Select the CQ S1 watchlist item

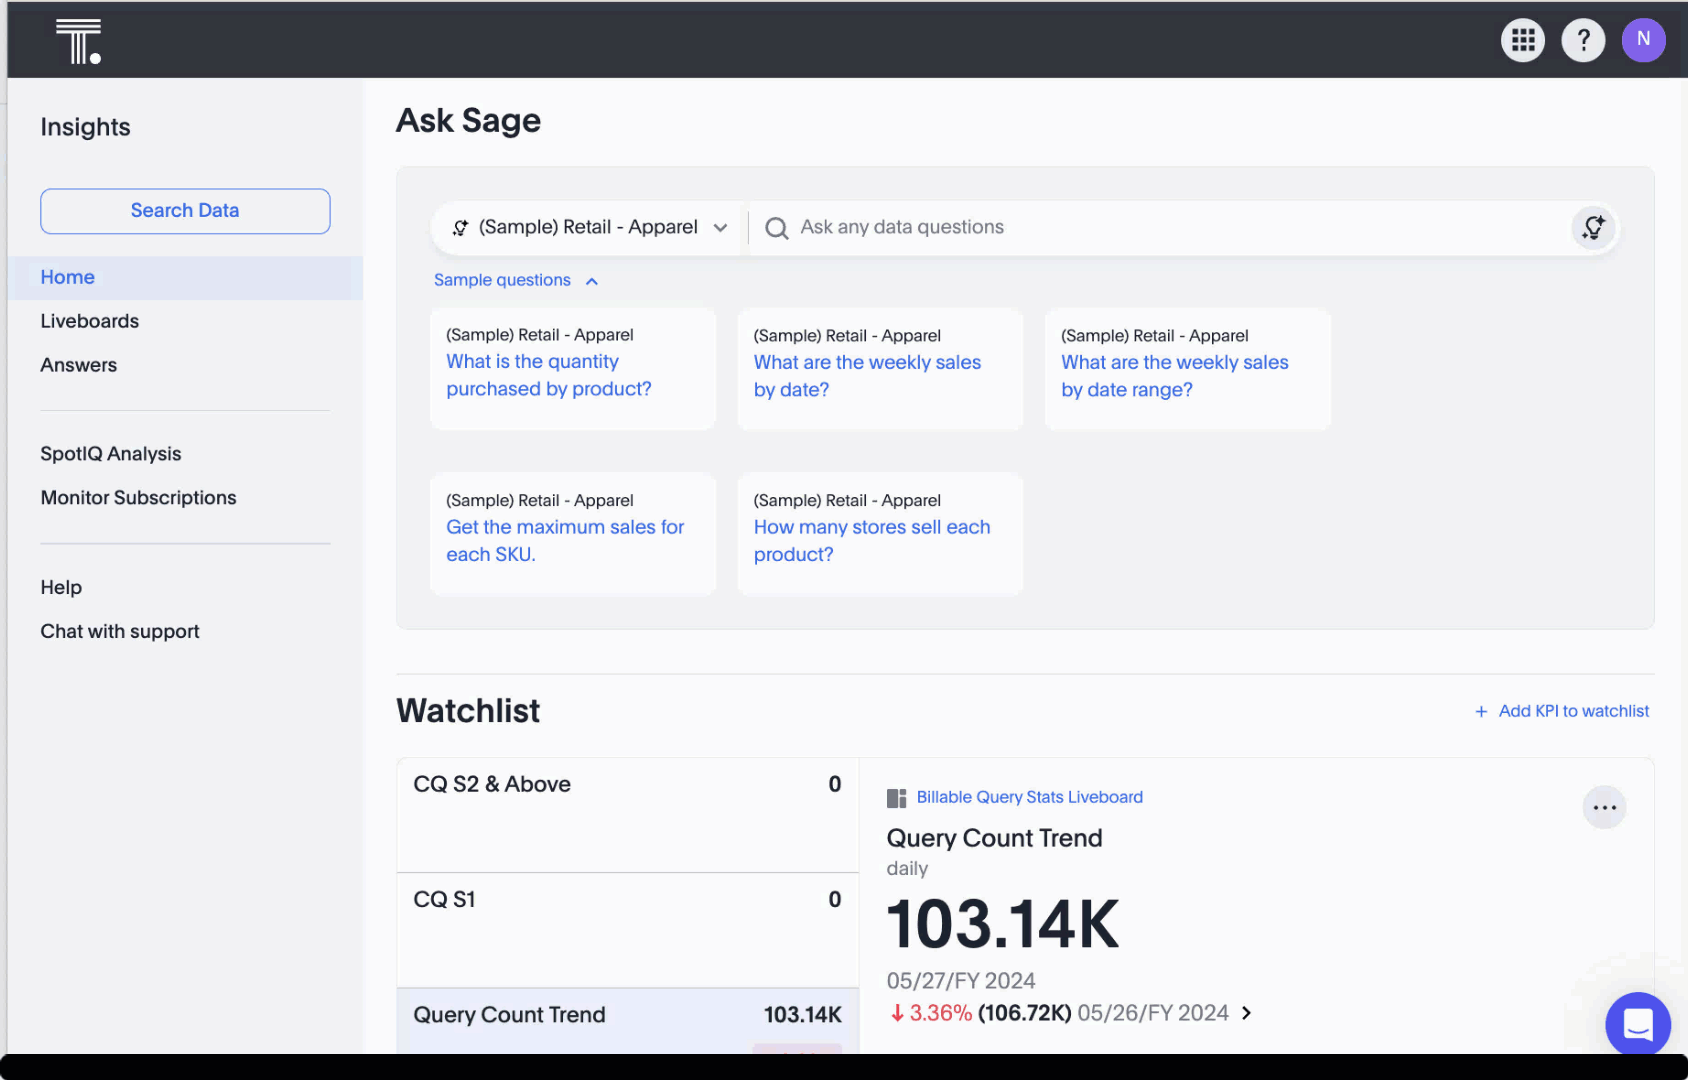(627, 899)
